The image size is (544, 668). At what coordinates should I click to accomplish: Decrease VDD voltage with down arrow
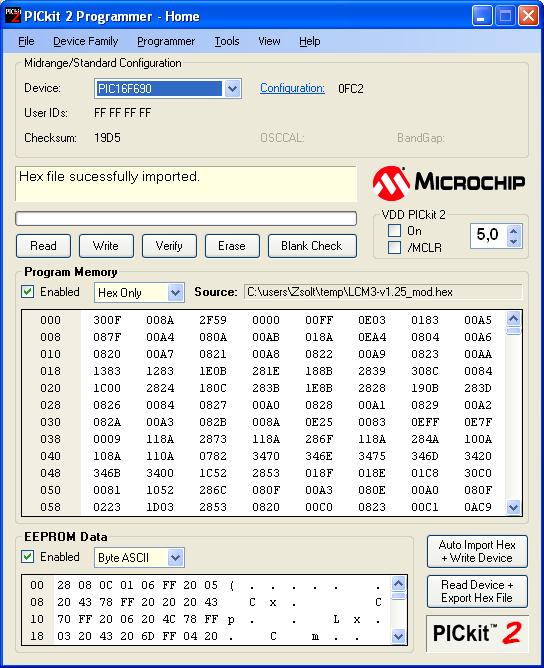coord(514,241)
